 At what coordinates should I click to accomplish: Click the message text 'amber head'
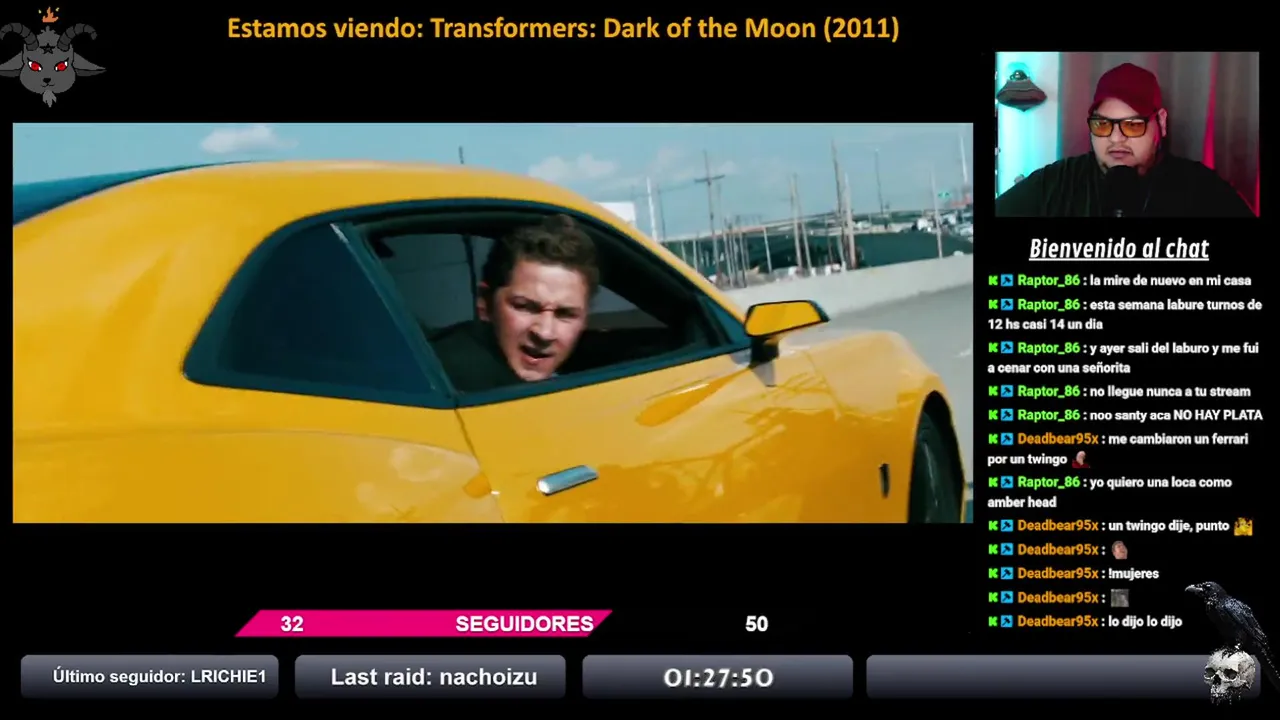1022,503
